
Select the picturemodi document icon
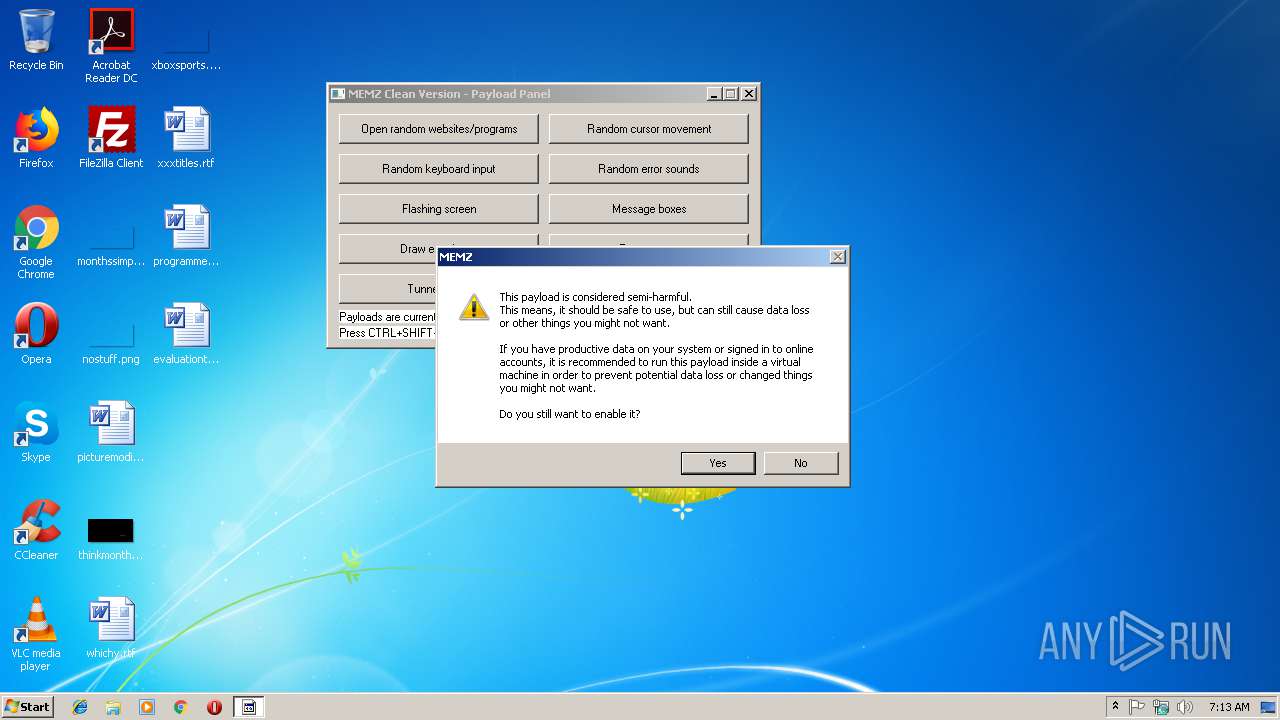(111, 432)
